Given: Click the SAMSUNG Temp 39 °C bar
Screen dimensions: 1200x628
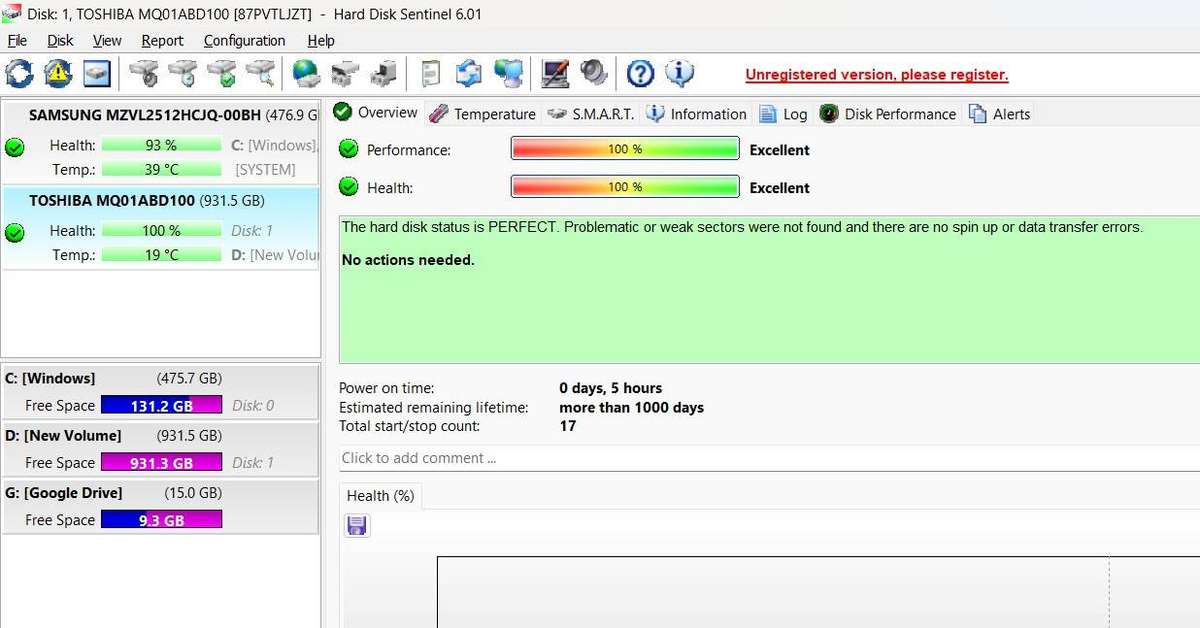Looking at the screenshot, I should [161, 170].
